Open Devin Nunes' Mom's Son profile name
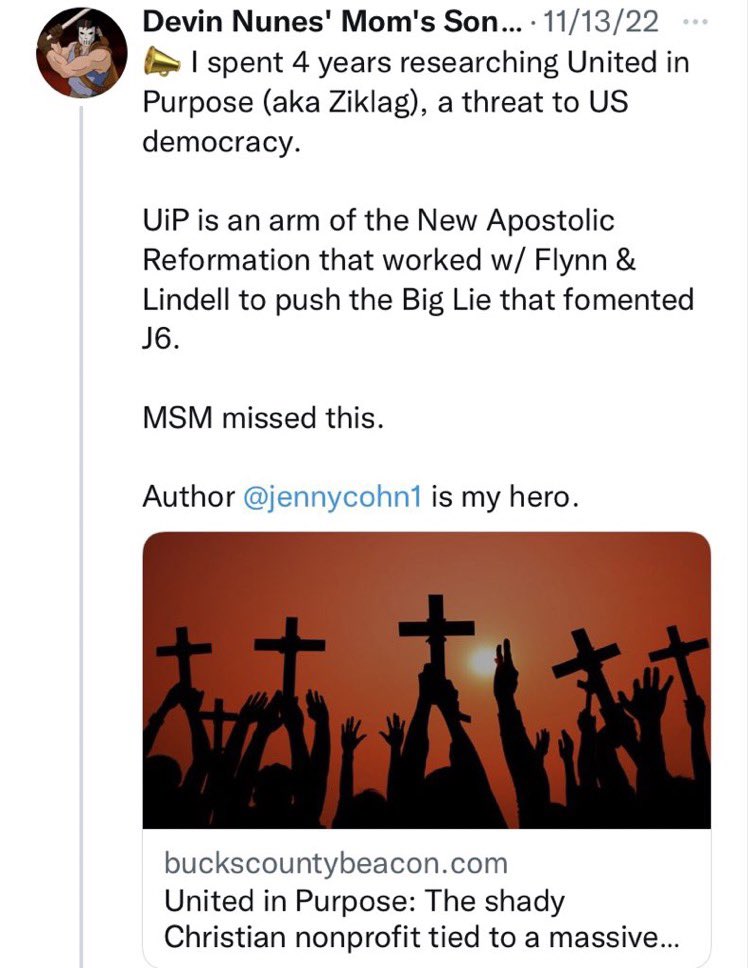 click(332, 23)
